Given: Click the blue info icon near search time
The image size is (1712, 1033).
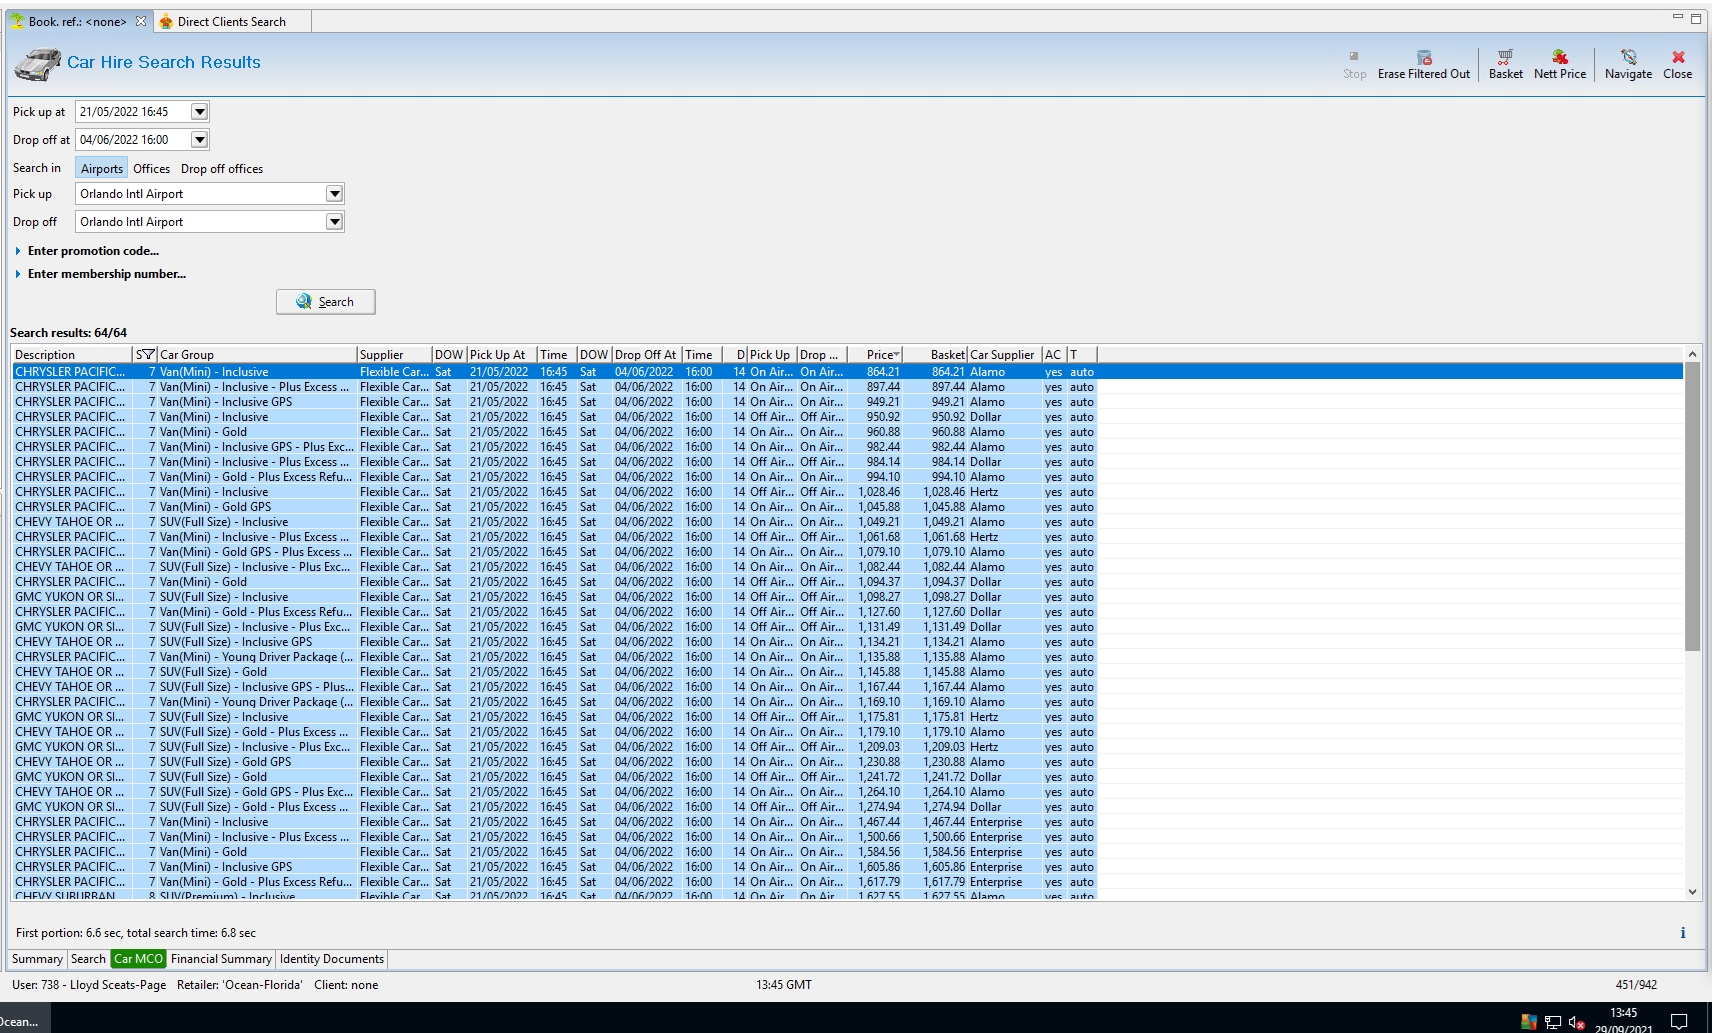Looking at the screenshot, I should tap(1683, 933).
